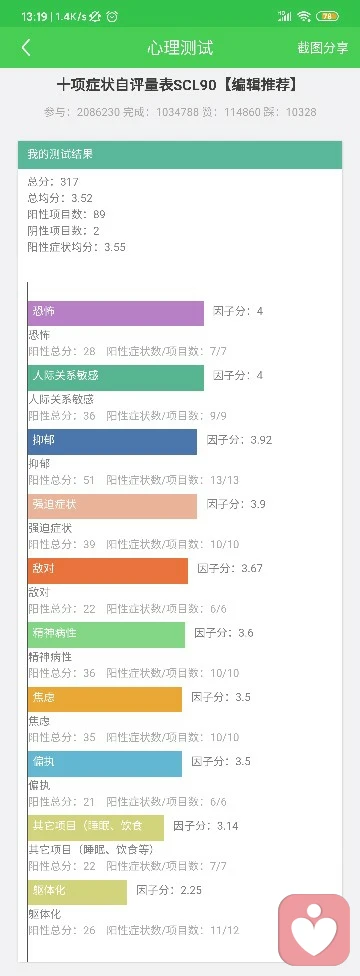Select the light green 精神病性 bar
The width and height of the screenshot is (360, 976).
(x=106, y=635)
